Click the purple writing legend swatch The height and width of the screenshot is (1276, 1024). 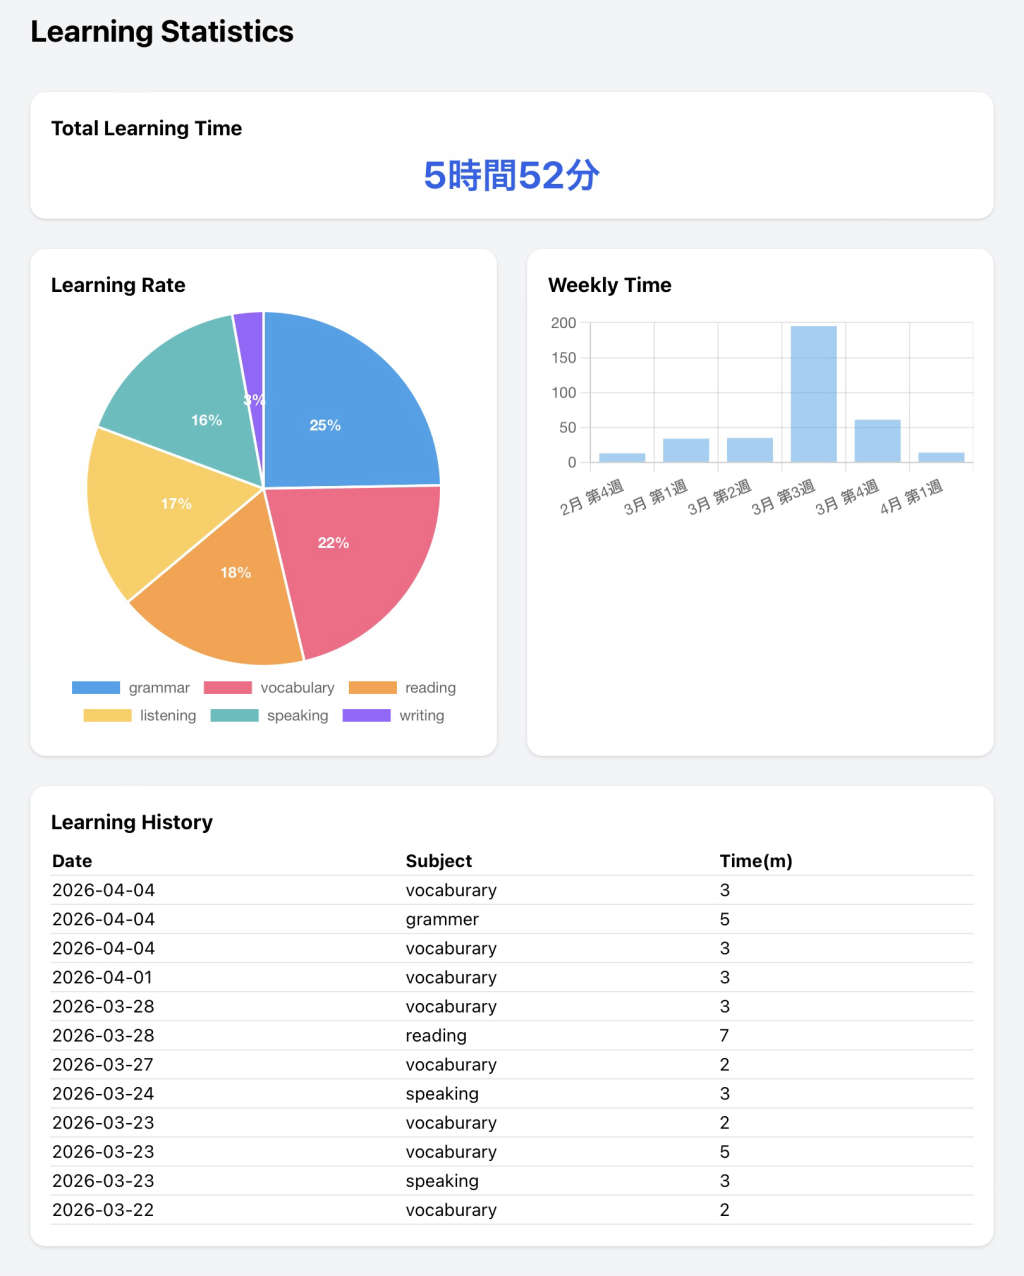click(366, 716)
